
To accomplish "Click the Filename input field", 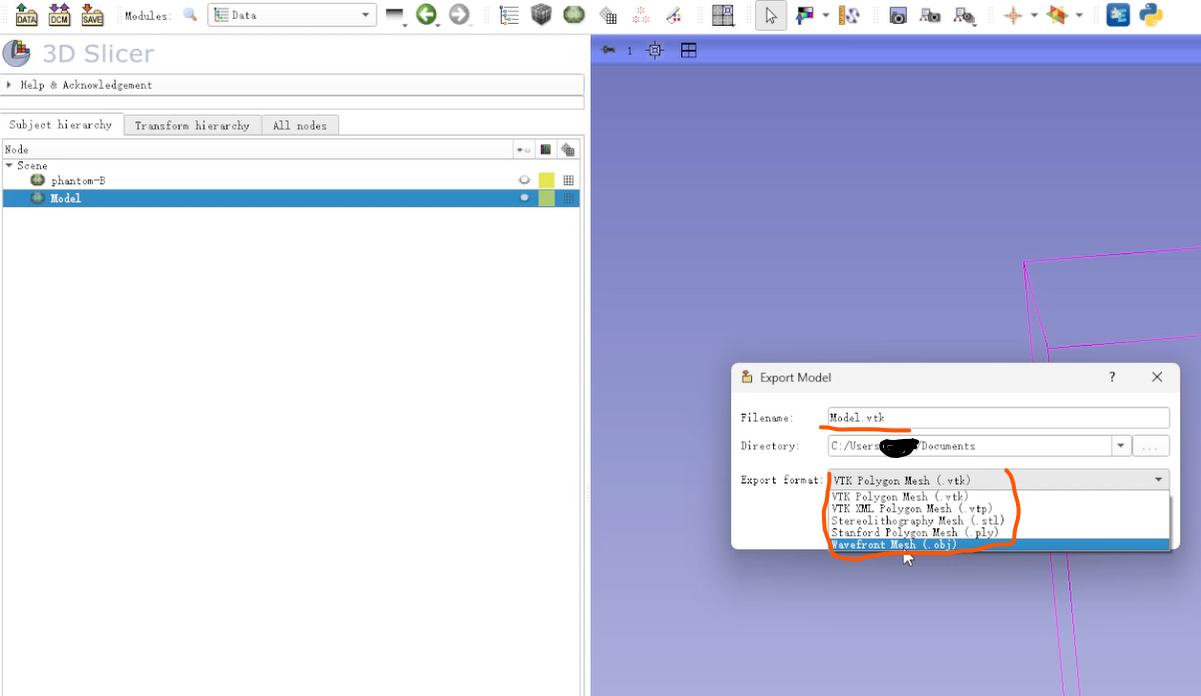I will [999, 417].
